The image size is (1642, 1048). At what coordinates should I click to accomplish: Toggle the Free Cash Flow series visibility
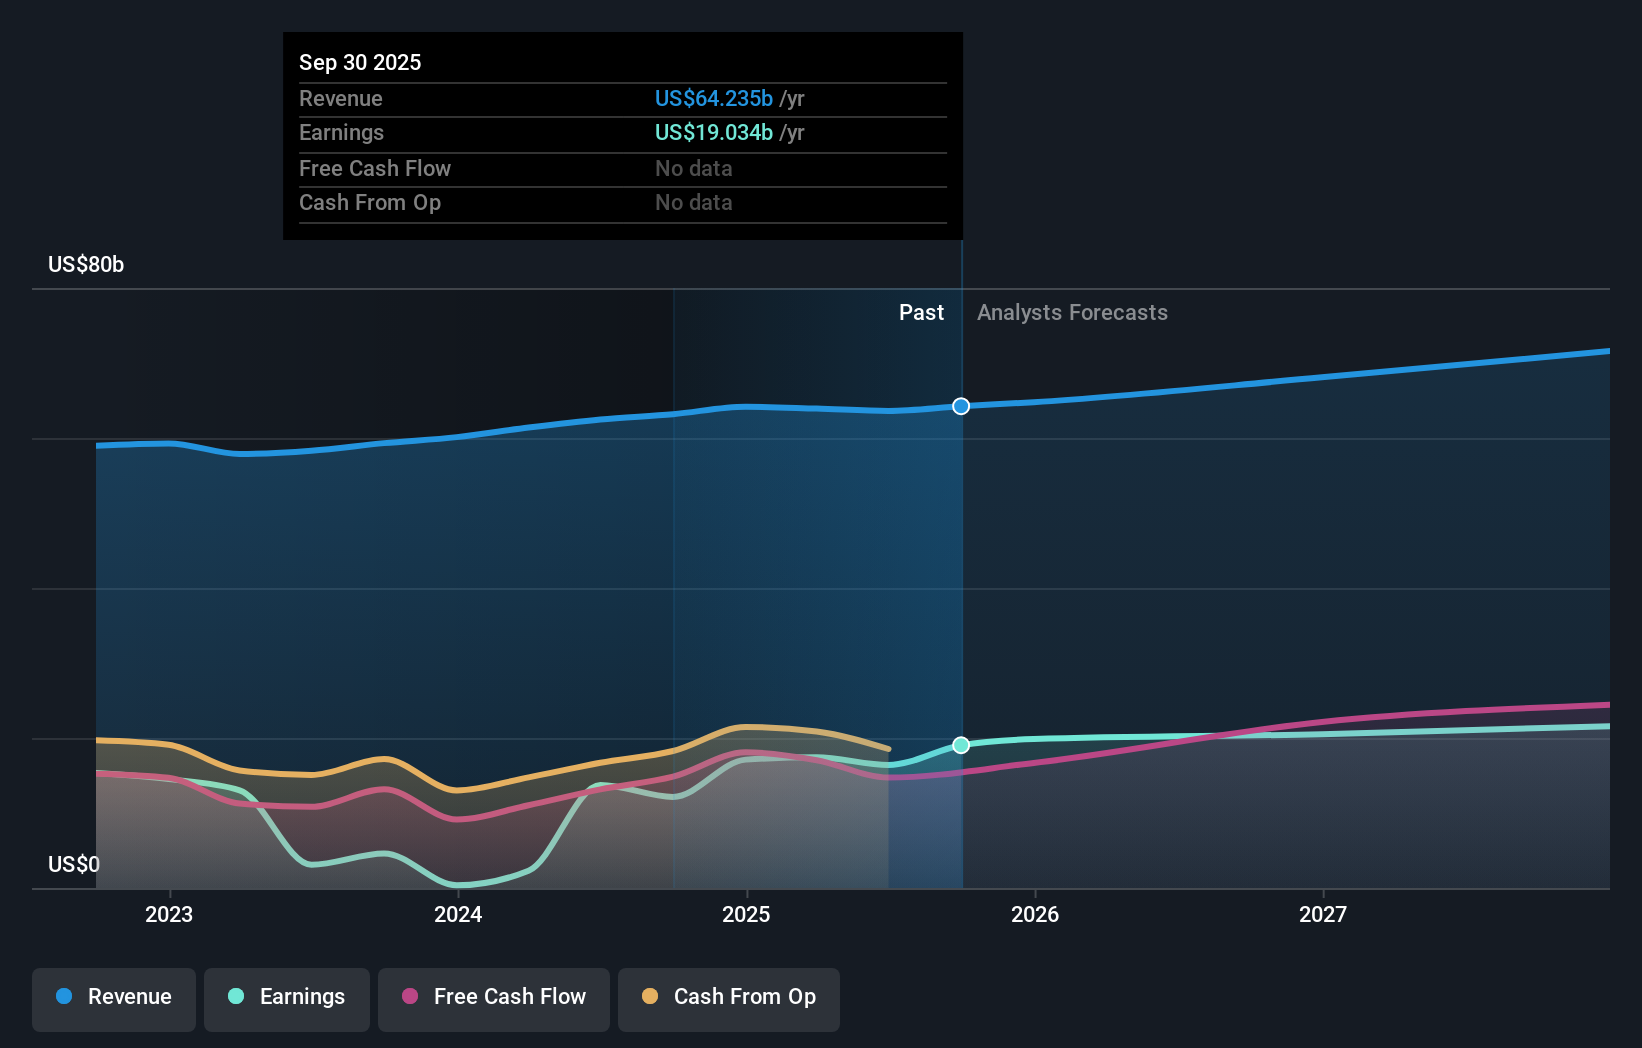click(x=493, y=998)
